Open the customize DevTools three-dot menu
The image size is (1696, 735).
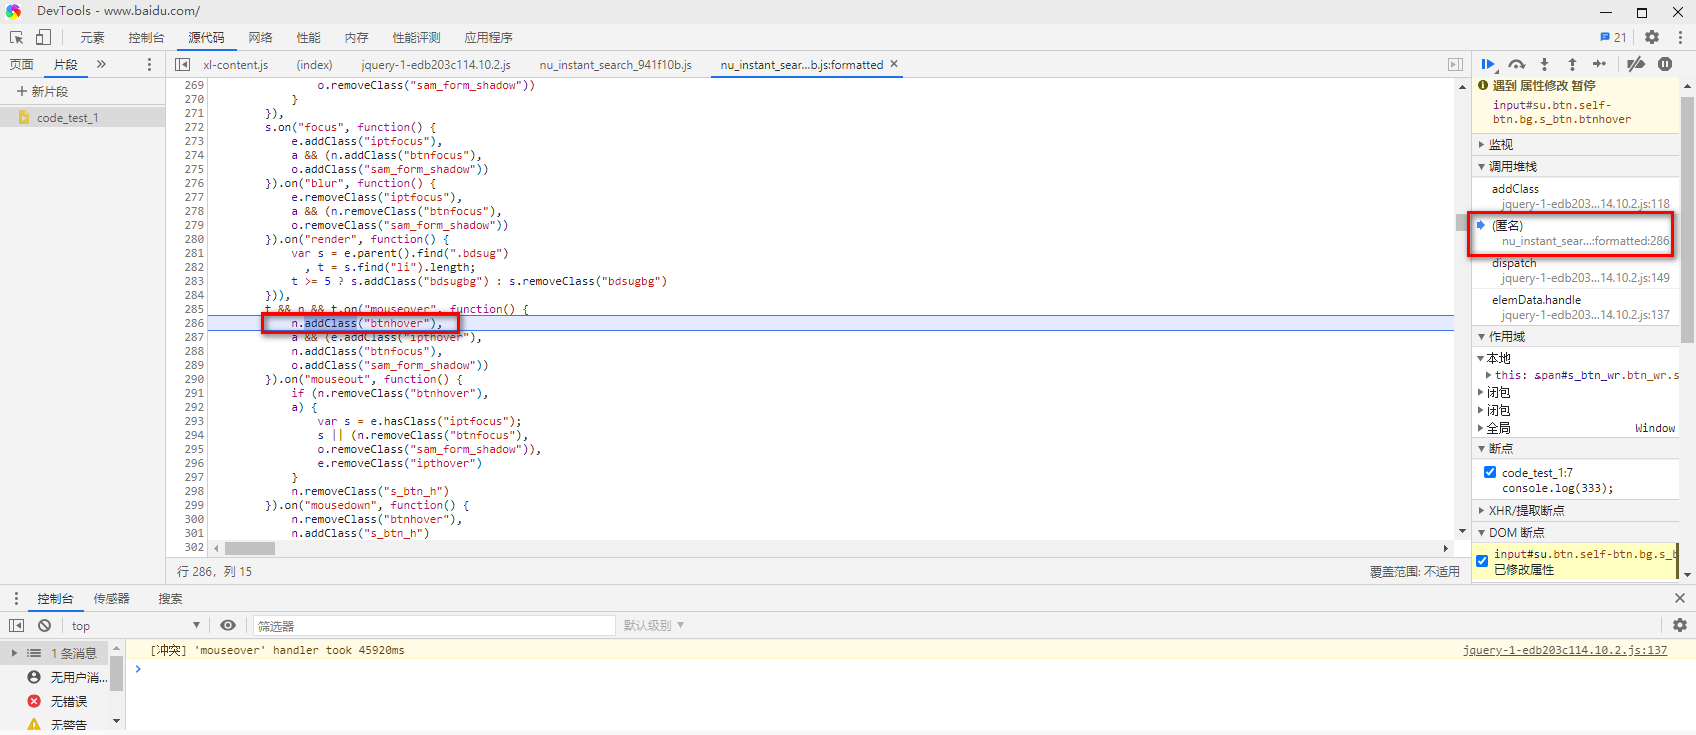point(1680,37)
